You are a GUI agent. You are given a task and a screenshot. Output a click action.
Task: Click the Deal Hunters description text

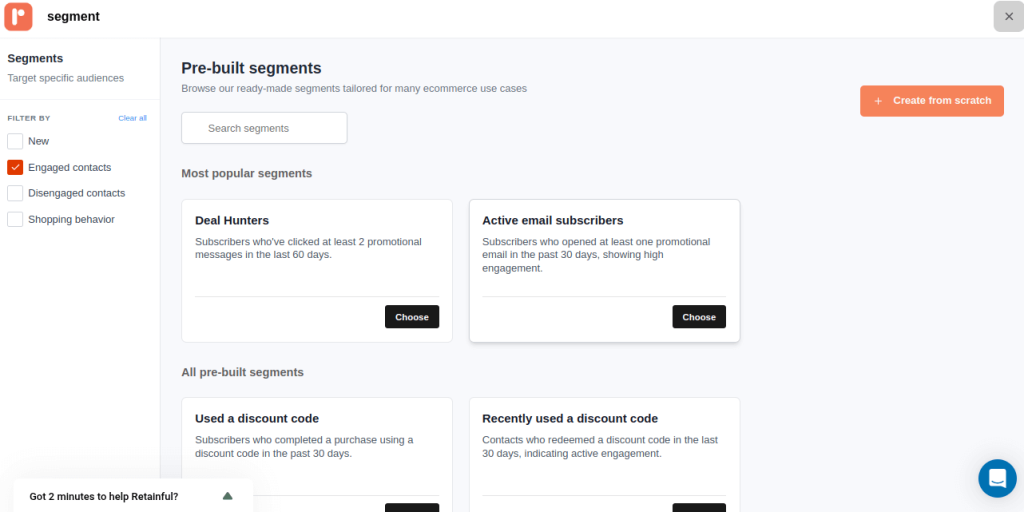[x=308, y=248]
